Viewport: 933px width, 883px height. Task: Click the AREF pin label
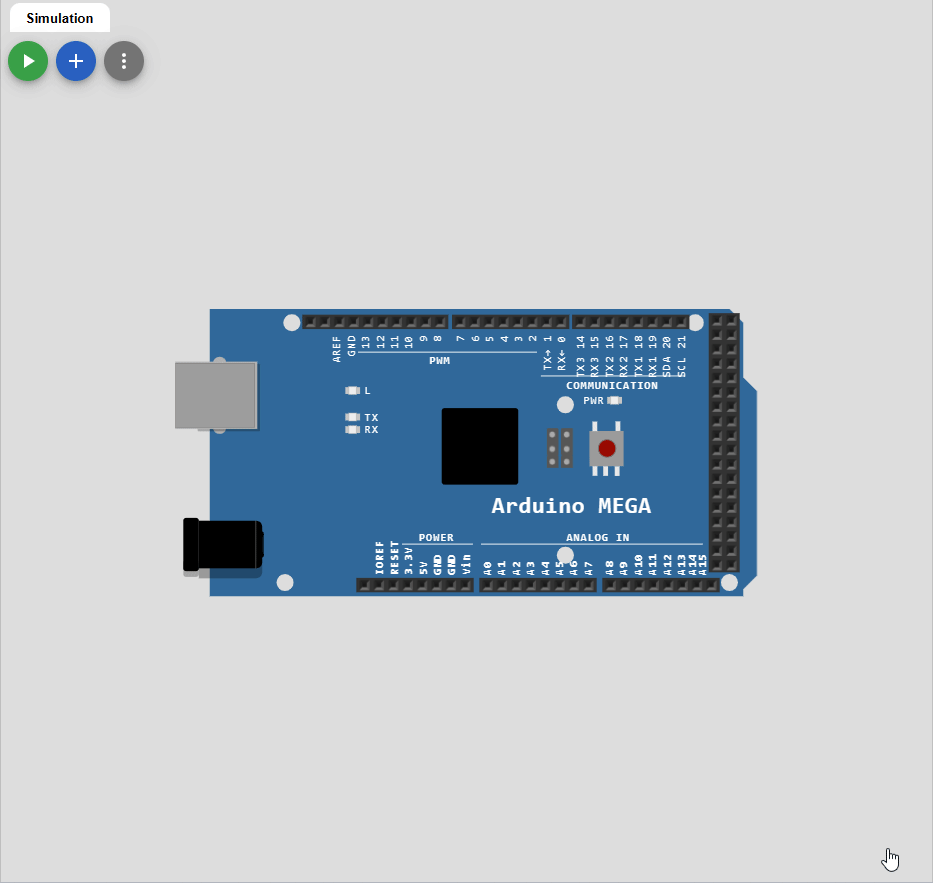(x=337, y=349)
